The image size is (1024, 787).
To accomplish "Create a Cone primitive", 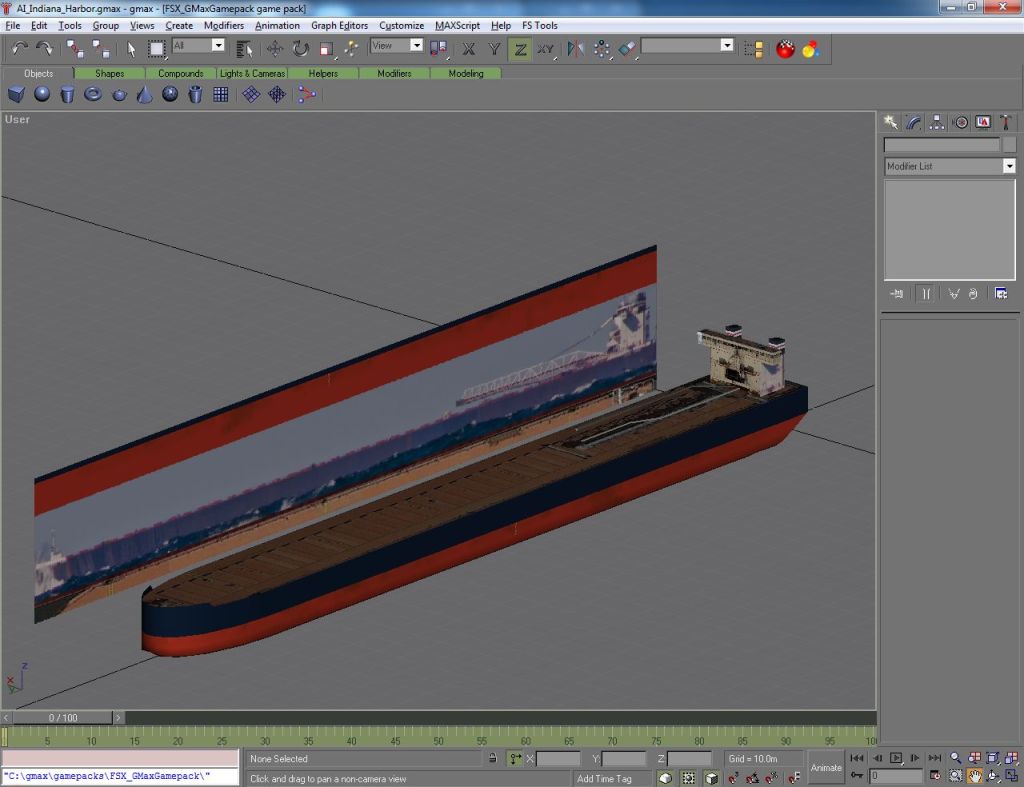I will coord(144,94).
